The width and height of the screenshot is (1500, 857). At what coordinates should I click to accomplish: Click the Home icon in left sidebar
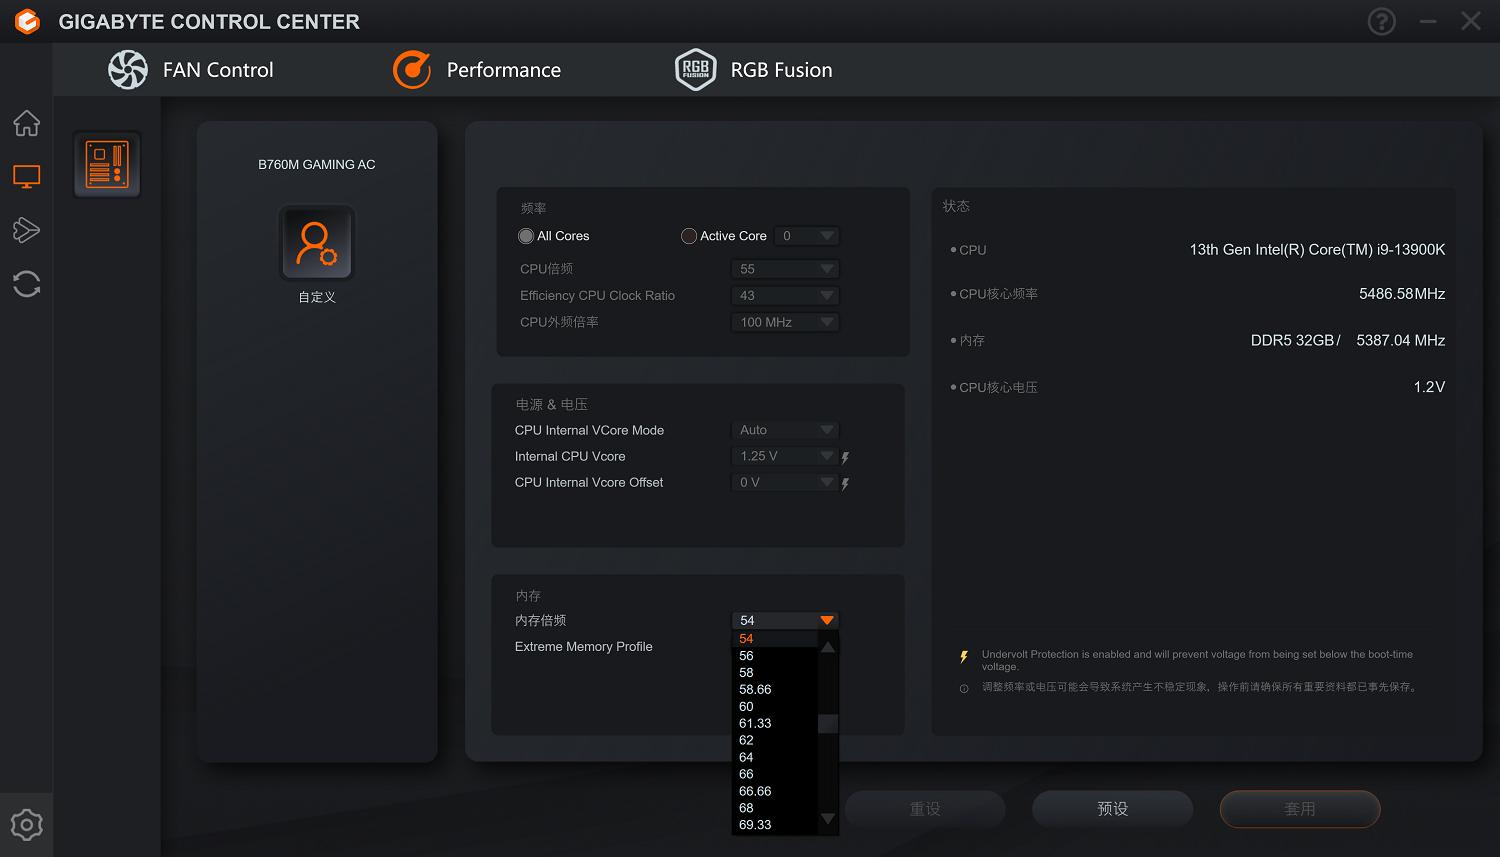[27, 123]
